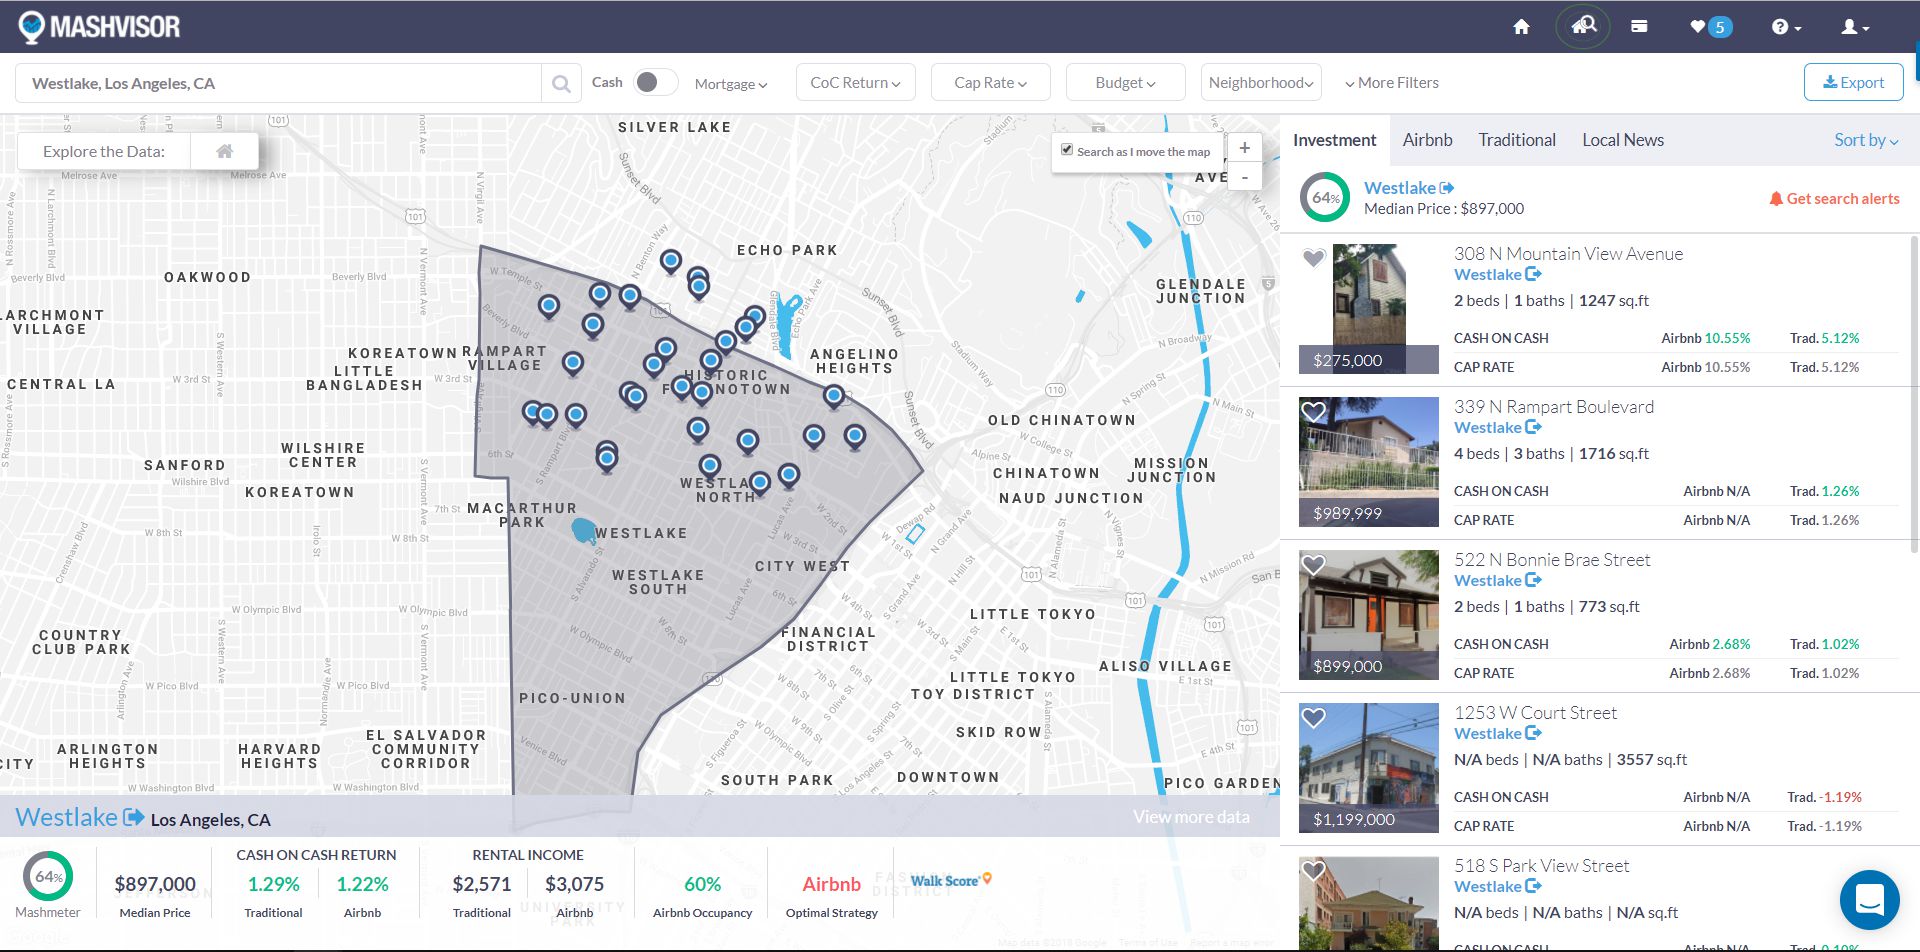Expand the CoC Return filter dropdown
This screenshot has height=952, width=1920.
[x=855, y=83]
